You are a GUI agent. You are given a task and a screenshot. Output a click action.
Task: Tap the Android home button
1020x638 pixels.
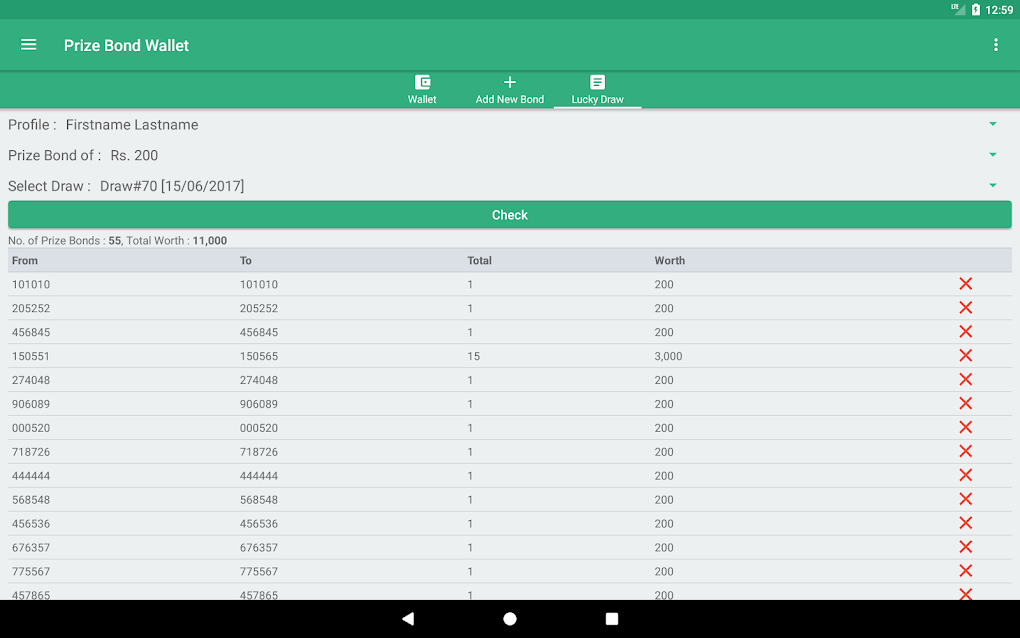pos(510,618)
